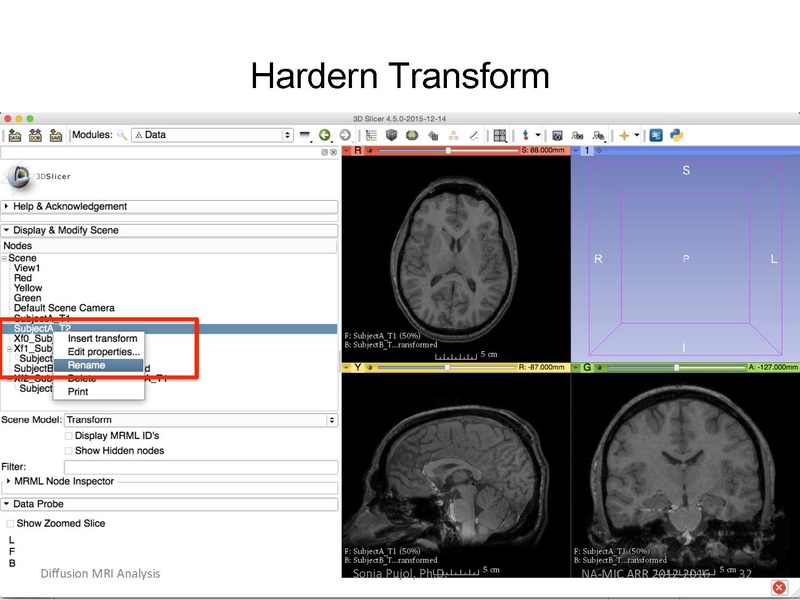Open the Python interactor icon
Viewport: 800px width, 600px height.
676,135
